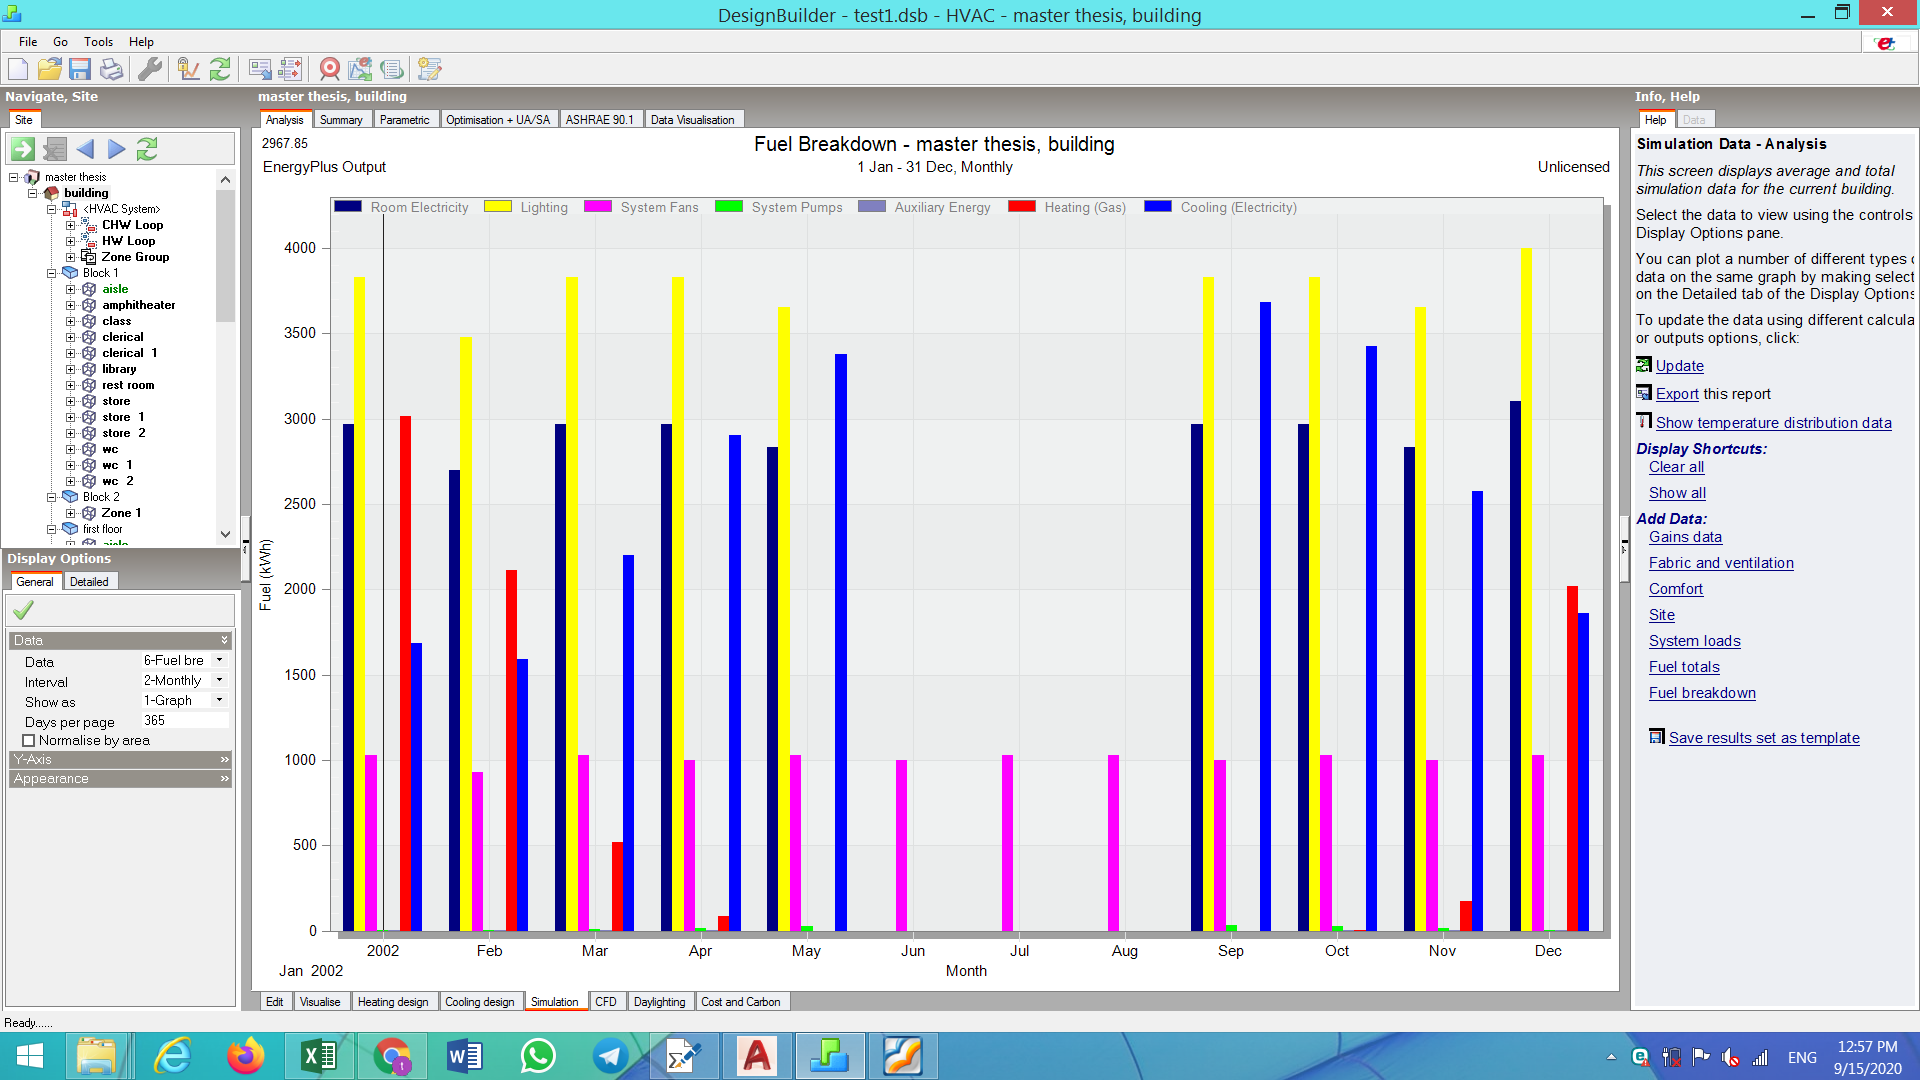Expand the Y-Axis options section
Image resolution: width=1920 pixels, height=1080 pixels.
click(121, 760)
